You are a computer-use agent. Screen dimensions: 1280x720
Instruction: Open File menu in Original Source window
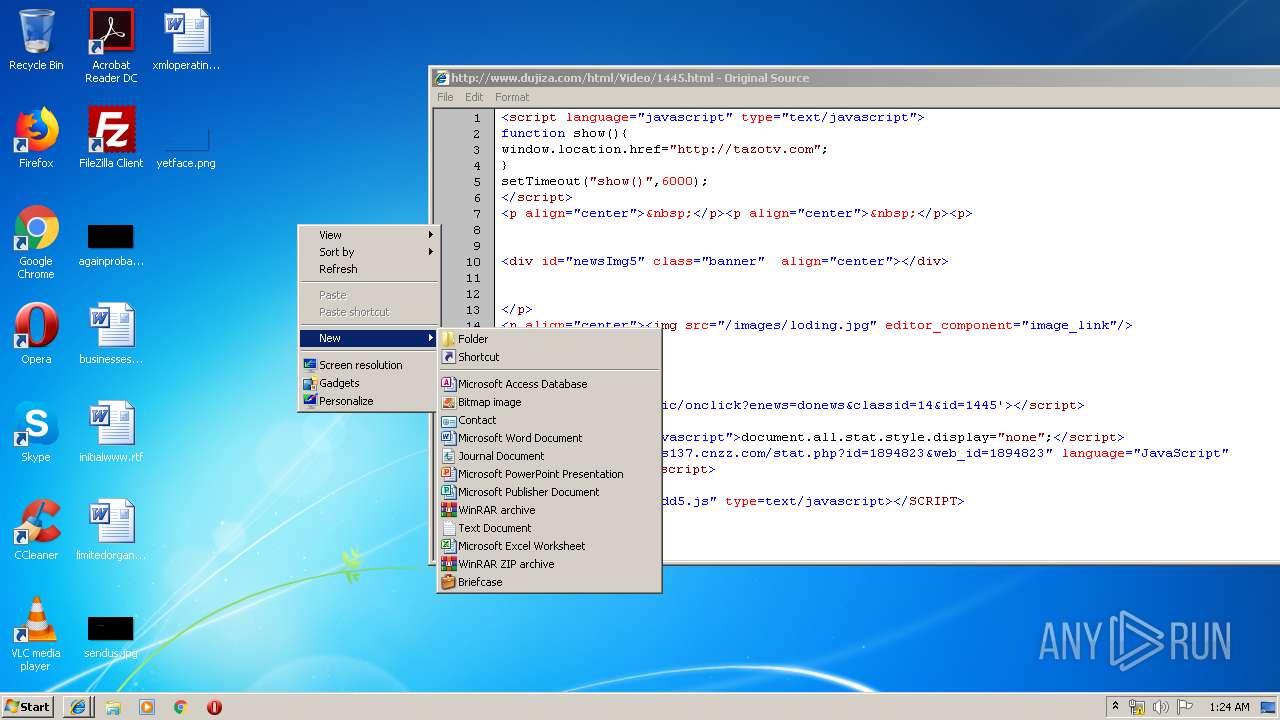445,97
